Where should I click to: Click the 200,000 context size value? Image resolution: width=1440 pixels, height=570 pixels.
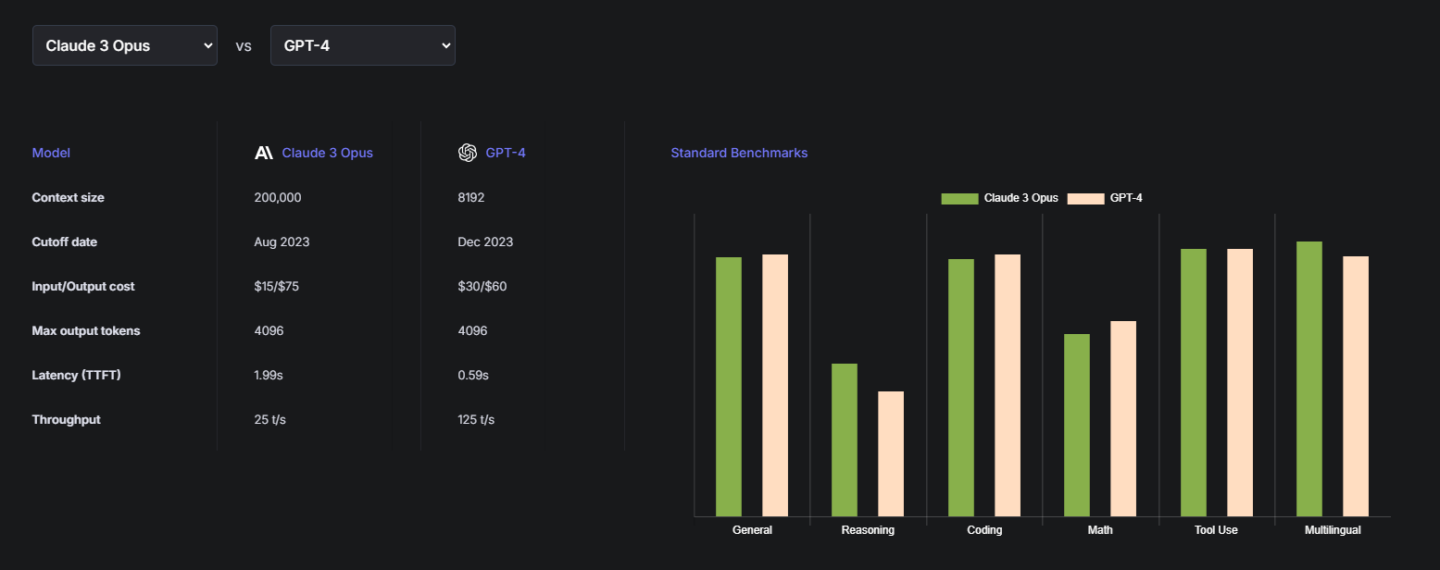(x=278, y=198)
